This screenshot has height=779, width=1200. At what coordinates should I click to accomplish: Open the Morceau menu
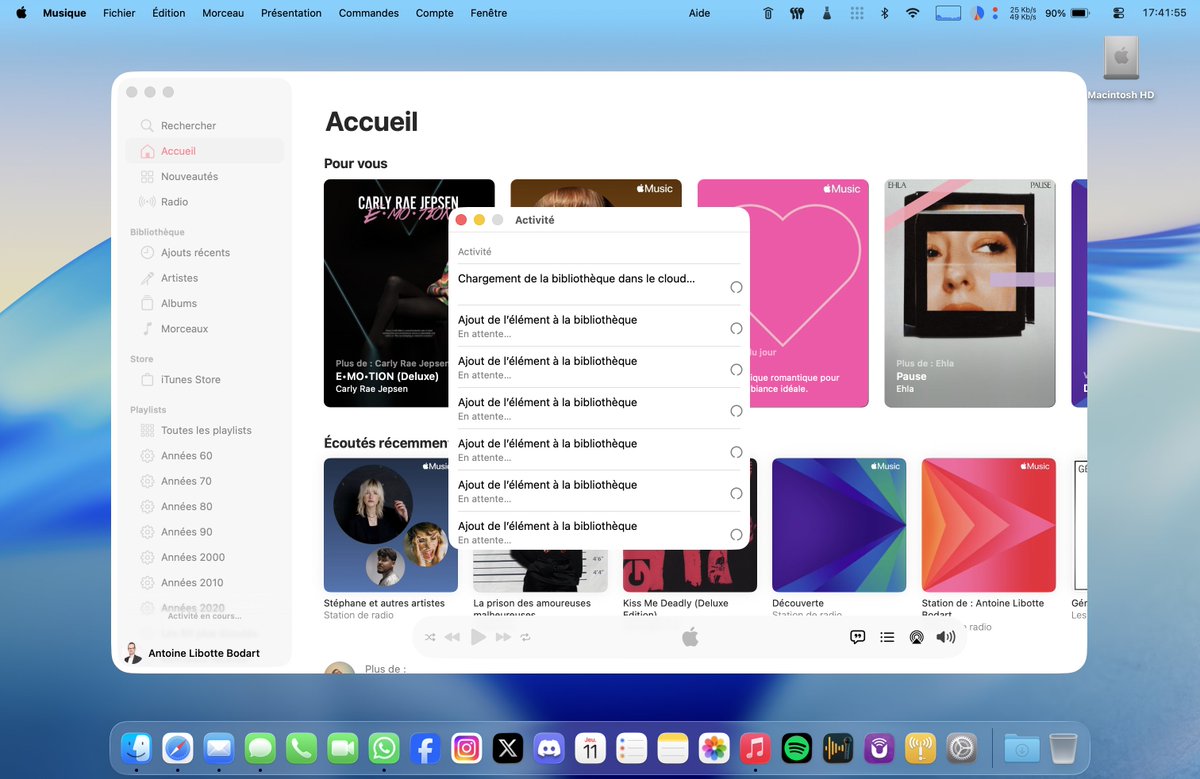click(223, 13)
